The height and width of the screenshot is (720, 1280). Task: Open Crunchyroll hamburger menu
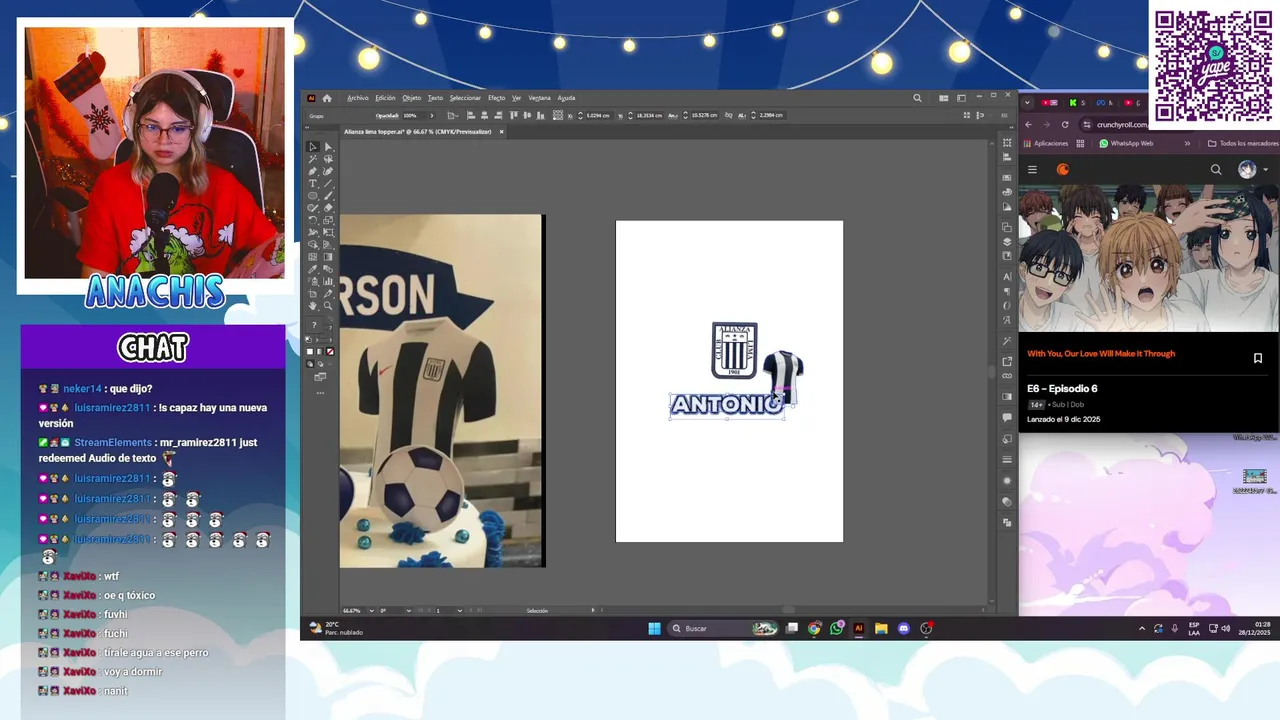[1032, 170]
